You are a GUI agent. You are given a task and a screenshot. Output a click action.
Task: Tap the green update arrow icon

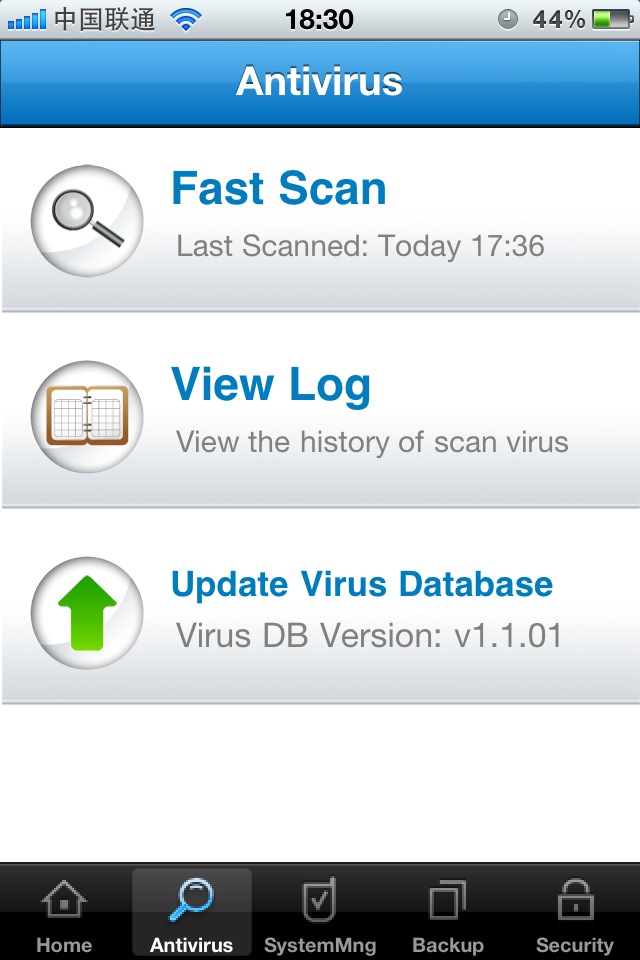click(x=87, y=612)
